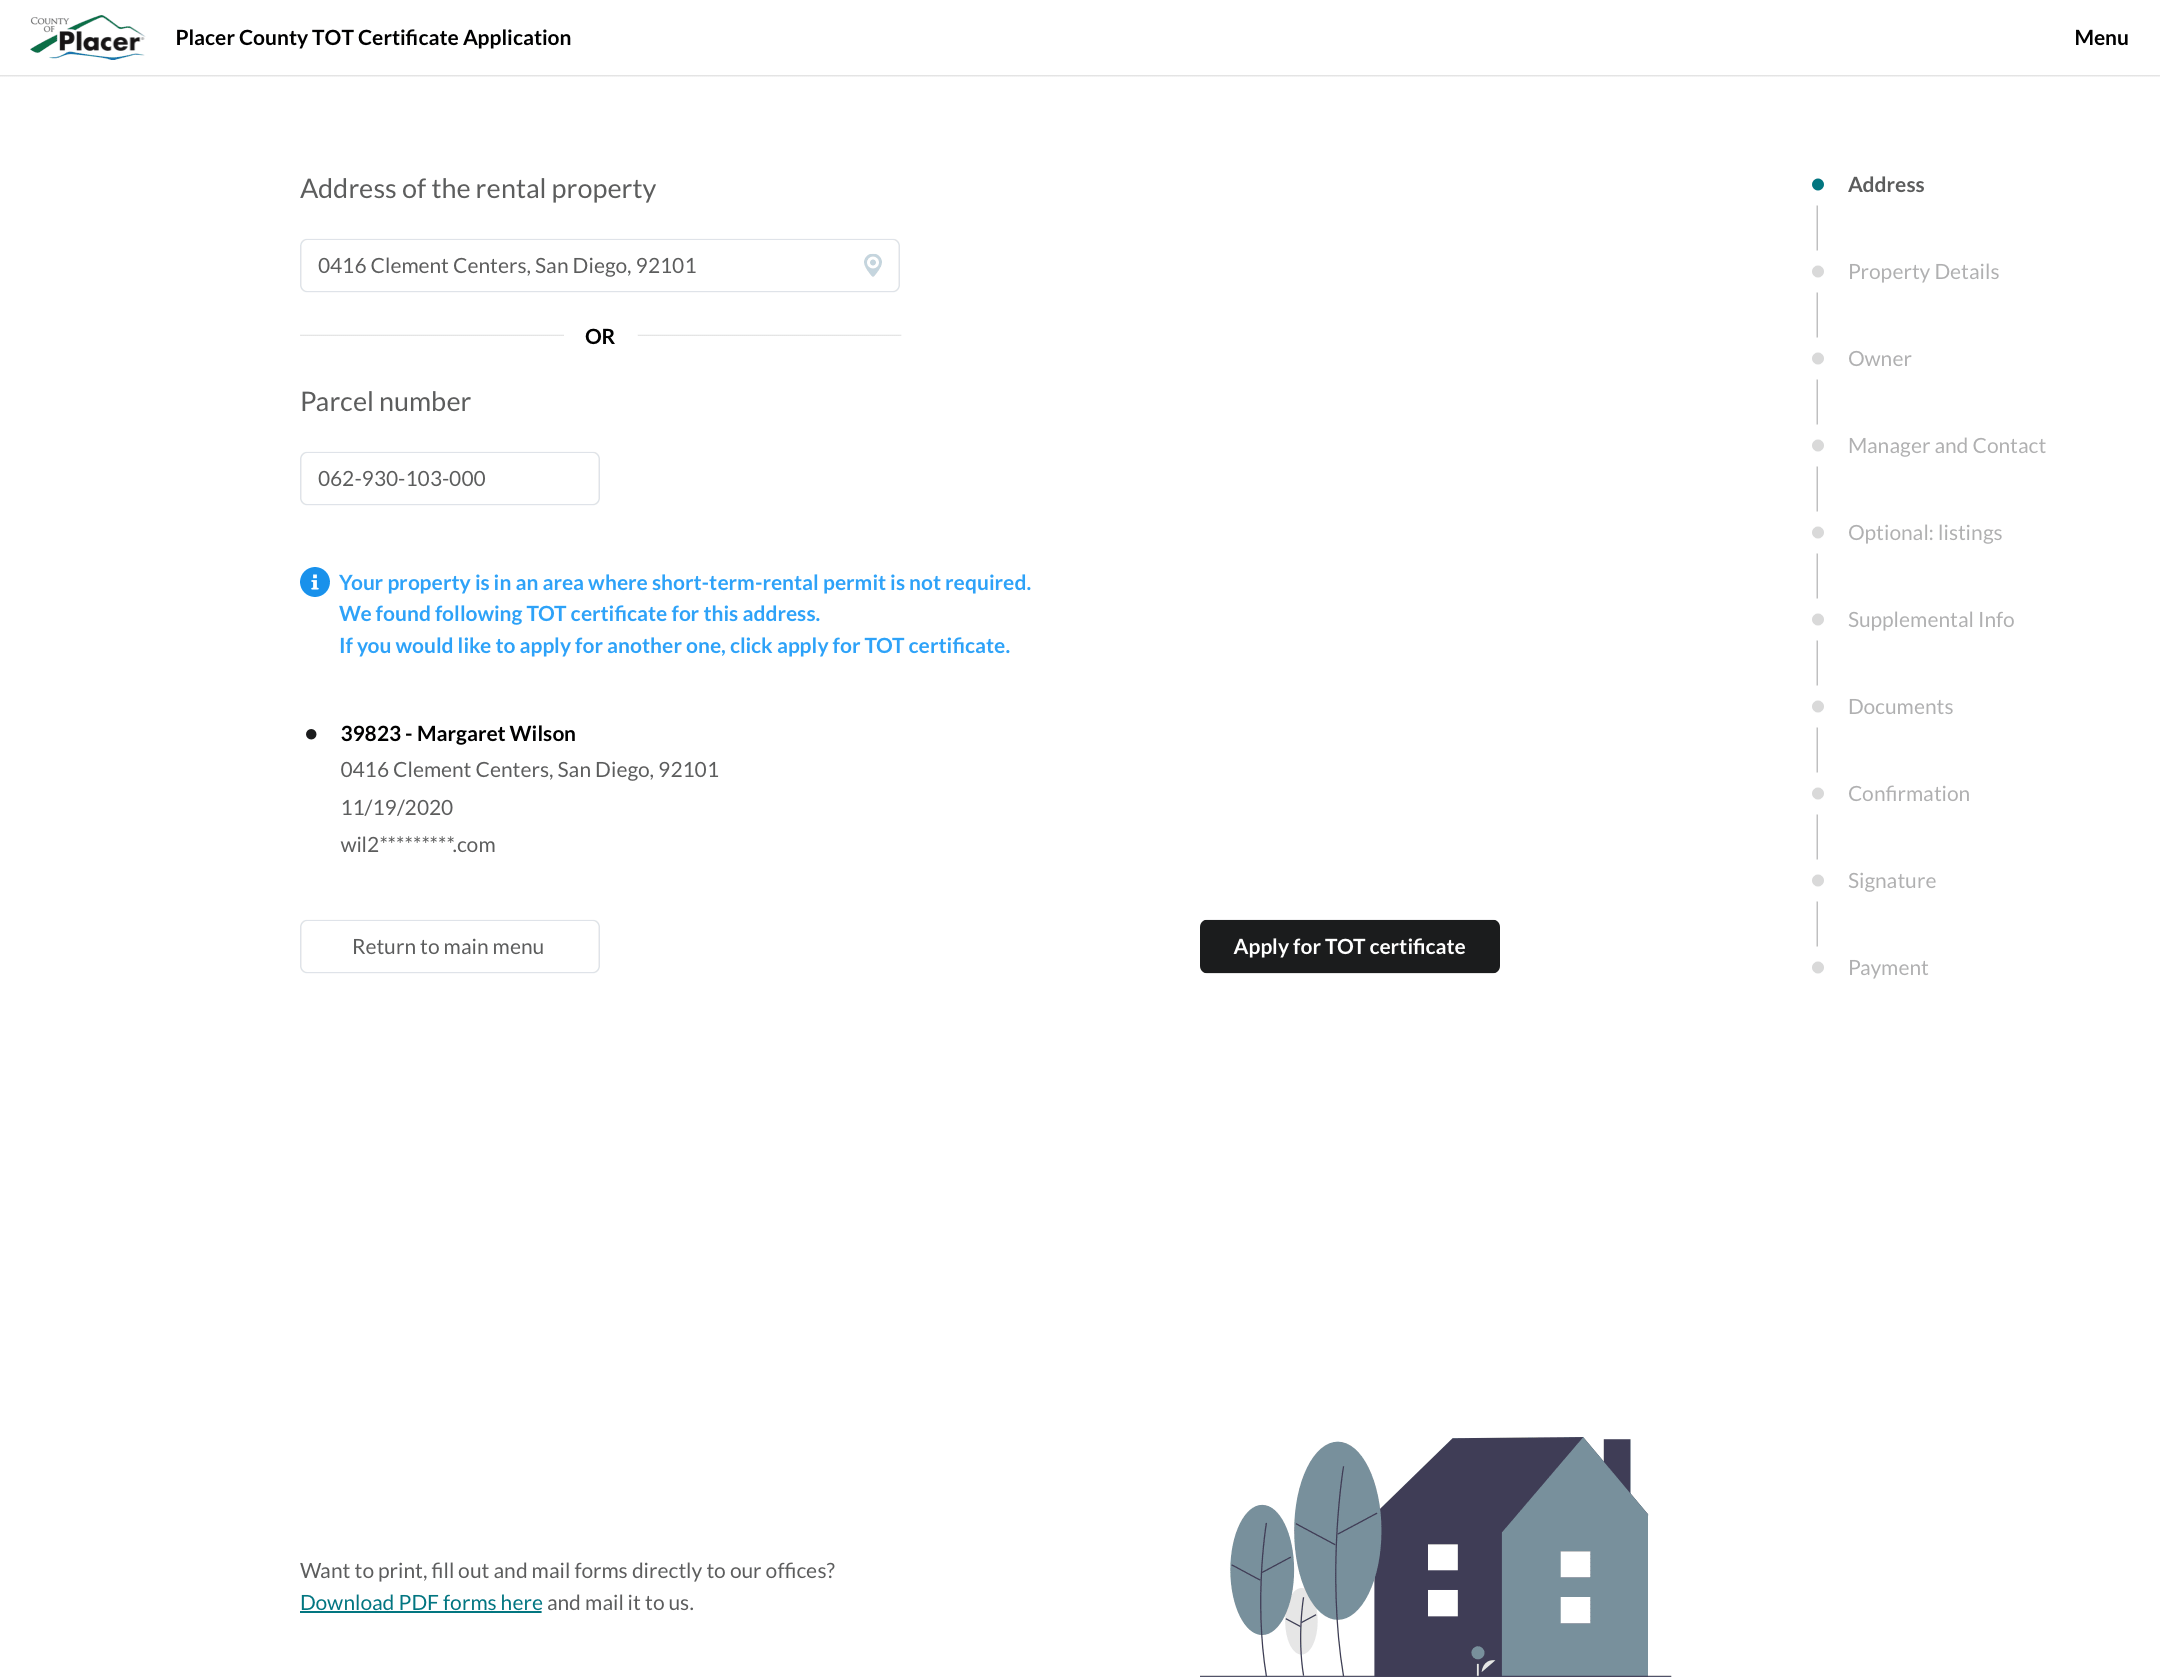Click the Payment step indicator dot
Image resolution: width=2160 pixels, height=1677 pixels.
point(1817,967)
